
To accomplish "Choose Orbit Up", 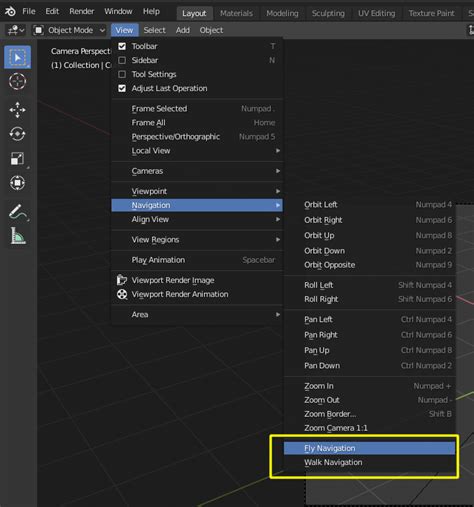I will point(370,235).
